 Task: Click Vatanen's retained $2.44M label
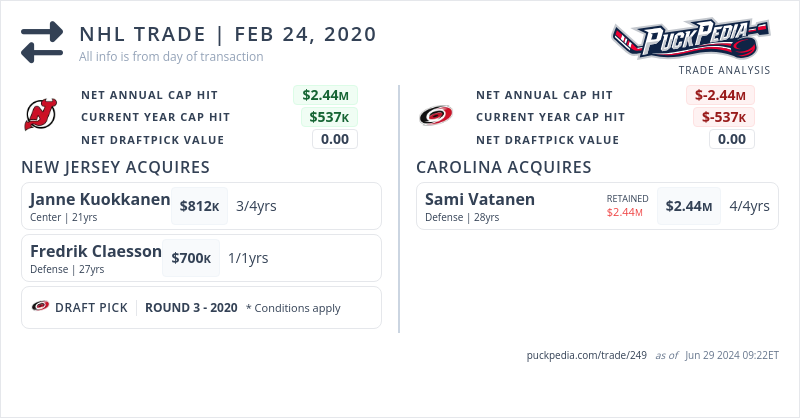pyautogui.click(x=625, y=212)
